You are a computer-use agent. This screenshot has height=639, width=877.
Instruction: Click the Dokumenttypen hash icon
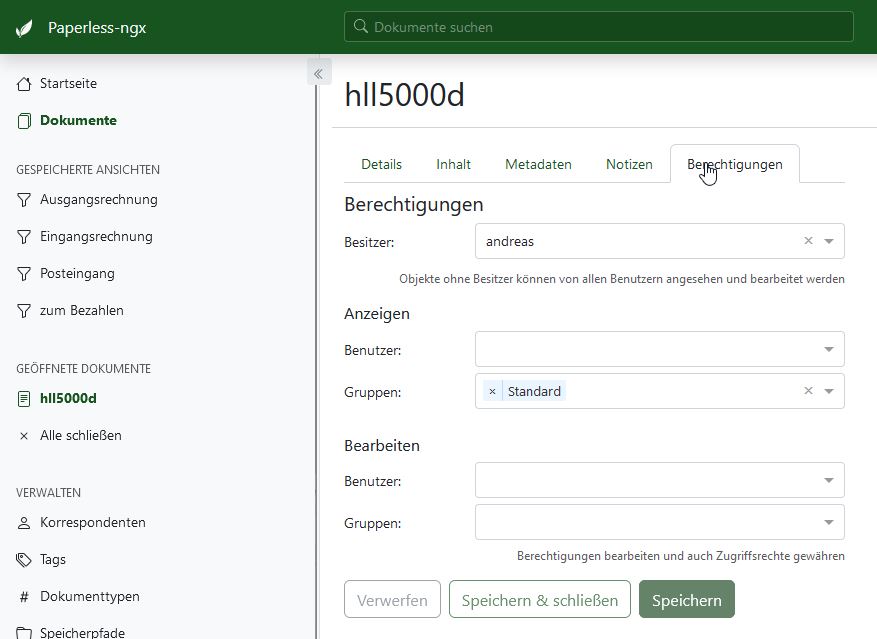[24, 597]
